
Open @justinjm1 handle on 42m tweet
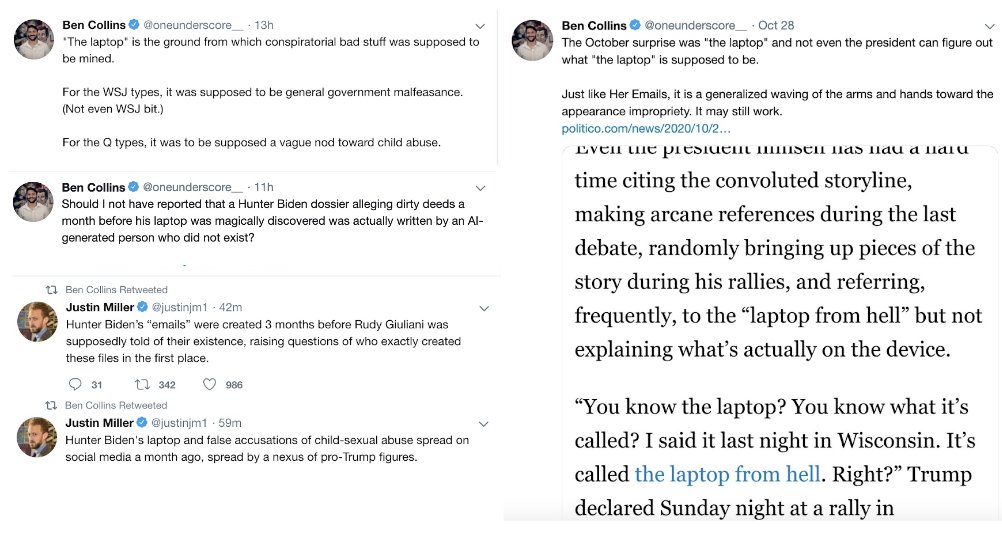coord(179,307)
